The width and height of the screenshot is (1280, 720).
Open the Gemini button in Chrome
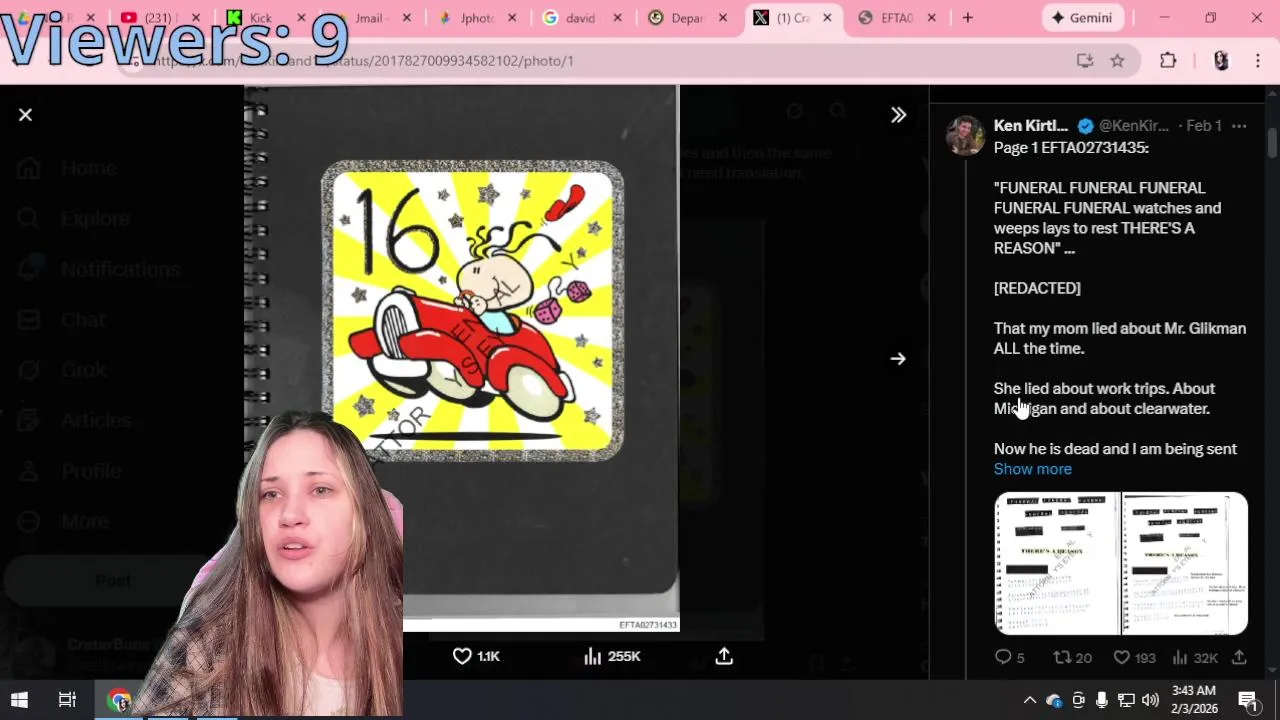(1082, 18)
